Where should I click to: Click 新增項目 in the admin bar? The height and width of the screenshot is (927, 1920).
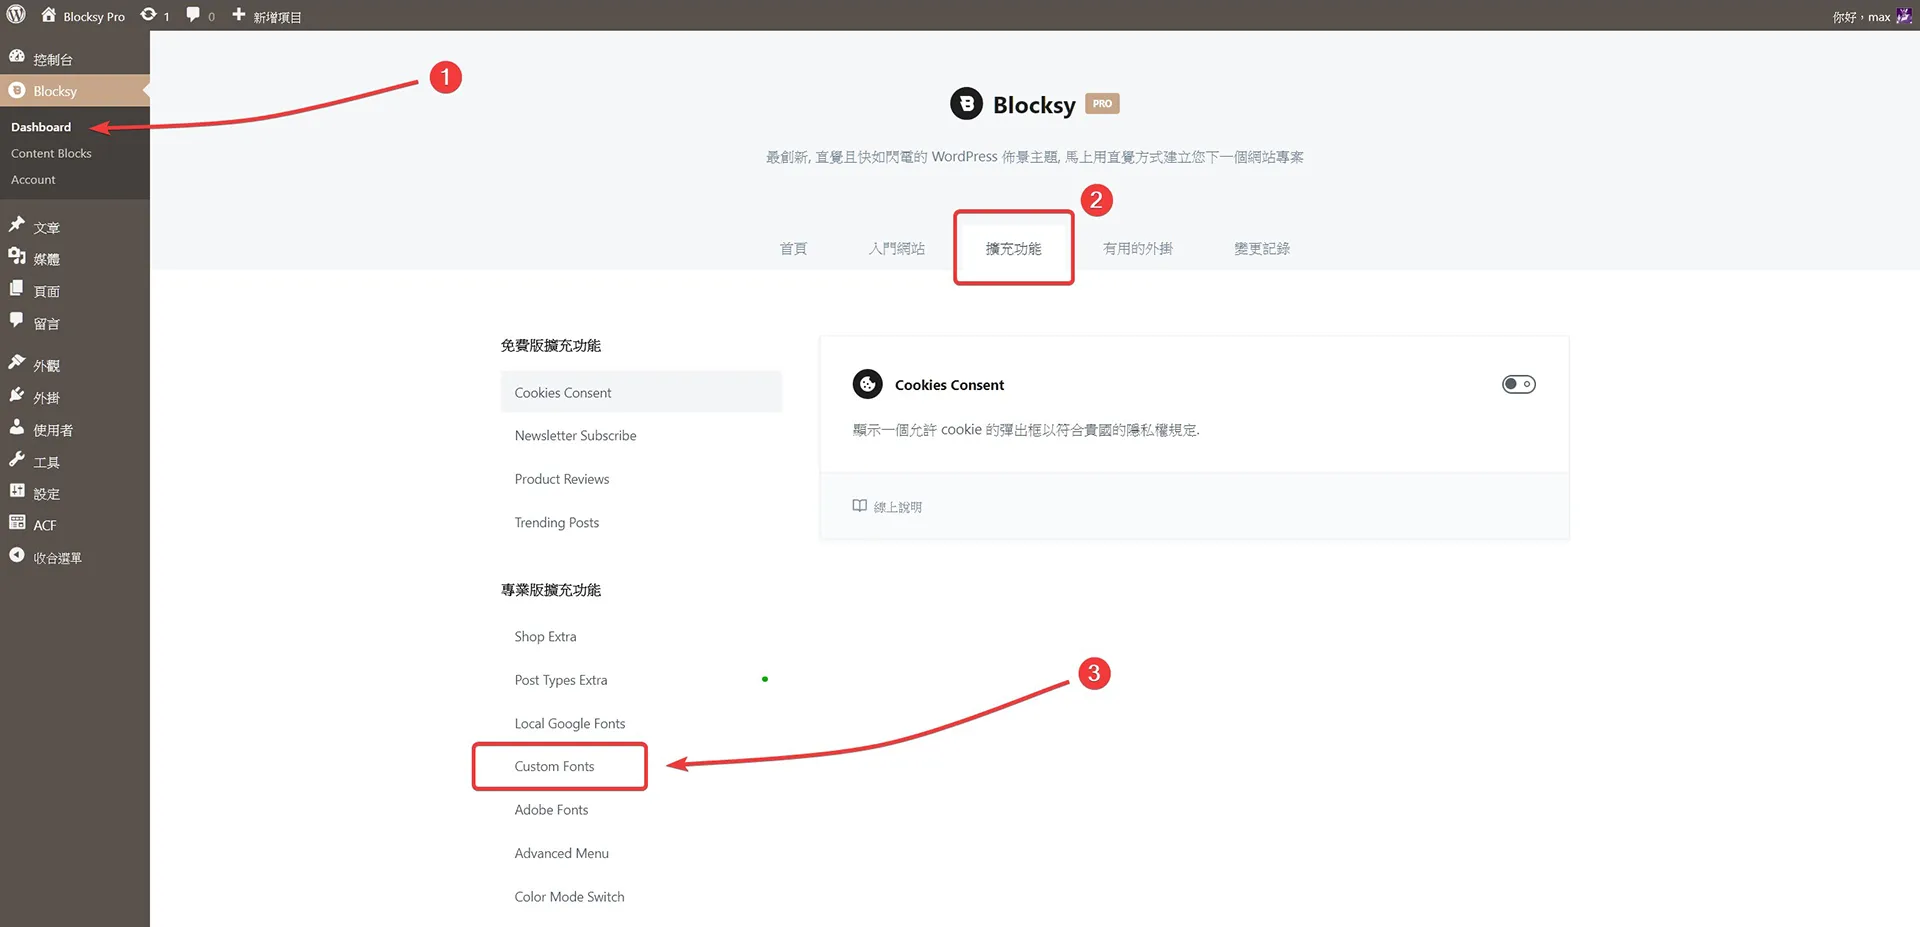click(x=277, y=17)
